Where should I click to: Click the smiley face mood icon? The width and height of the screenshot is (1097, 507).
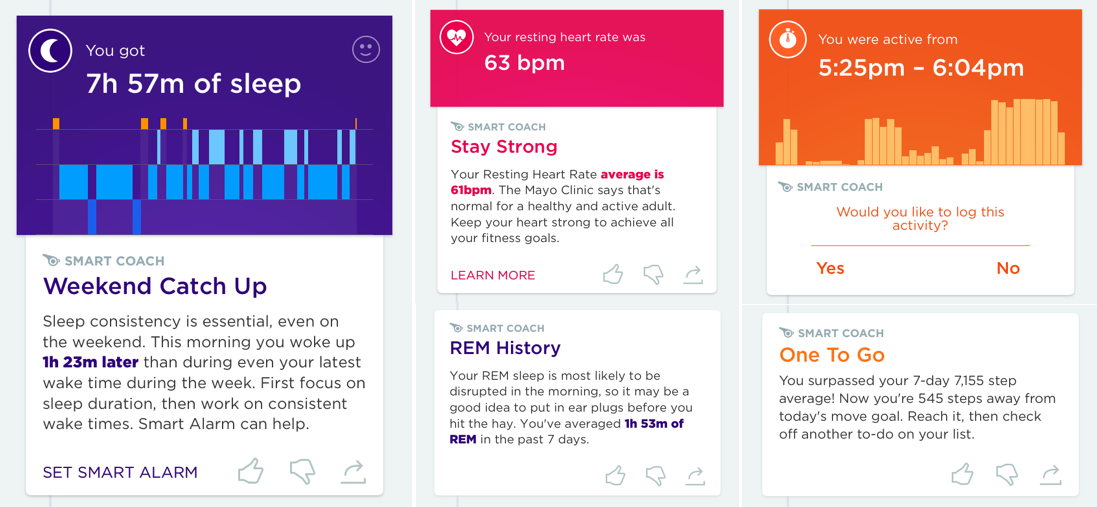tap(366, 50)
